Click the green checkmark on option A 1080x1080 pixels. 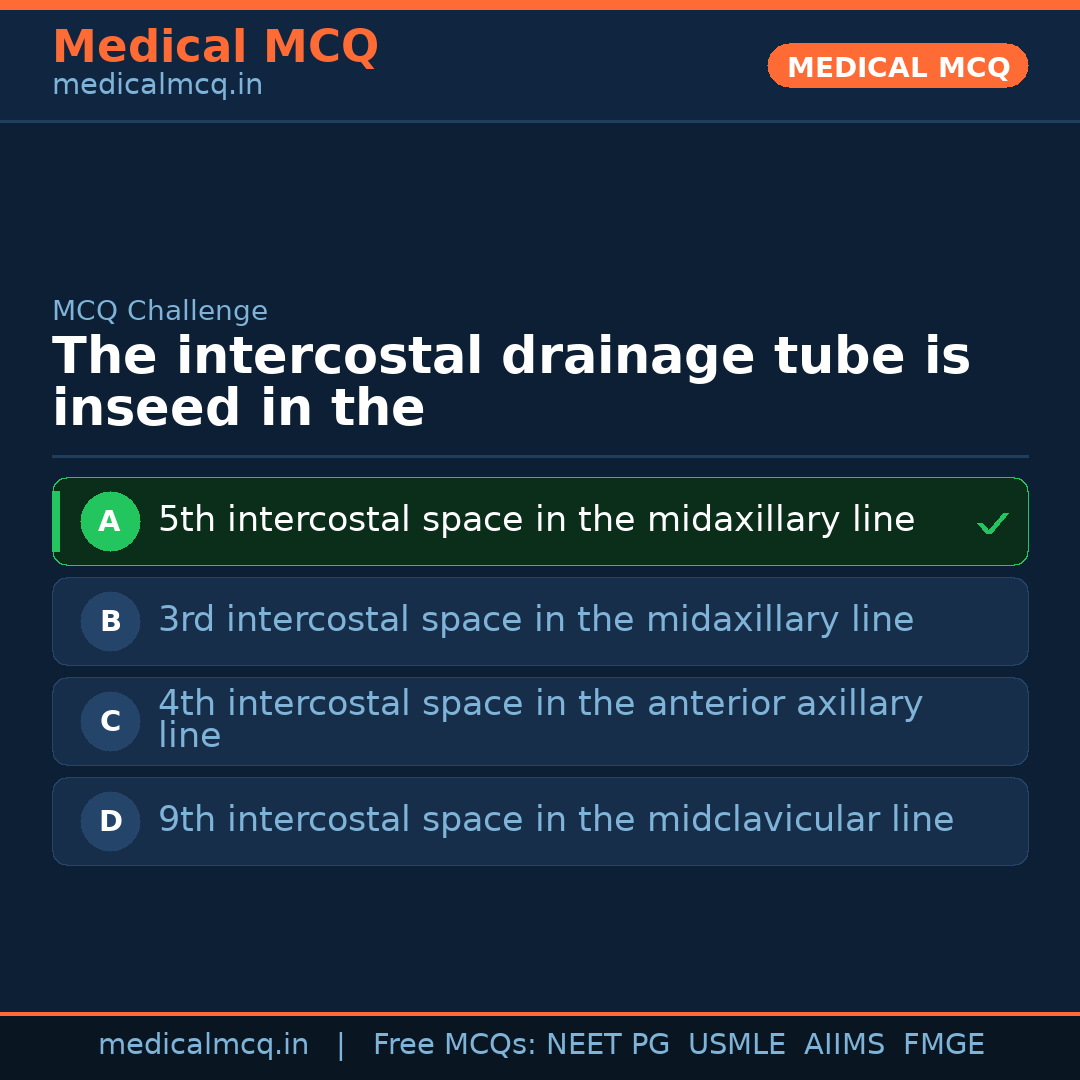(x=992, y=523)
